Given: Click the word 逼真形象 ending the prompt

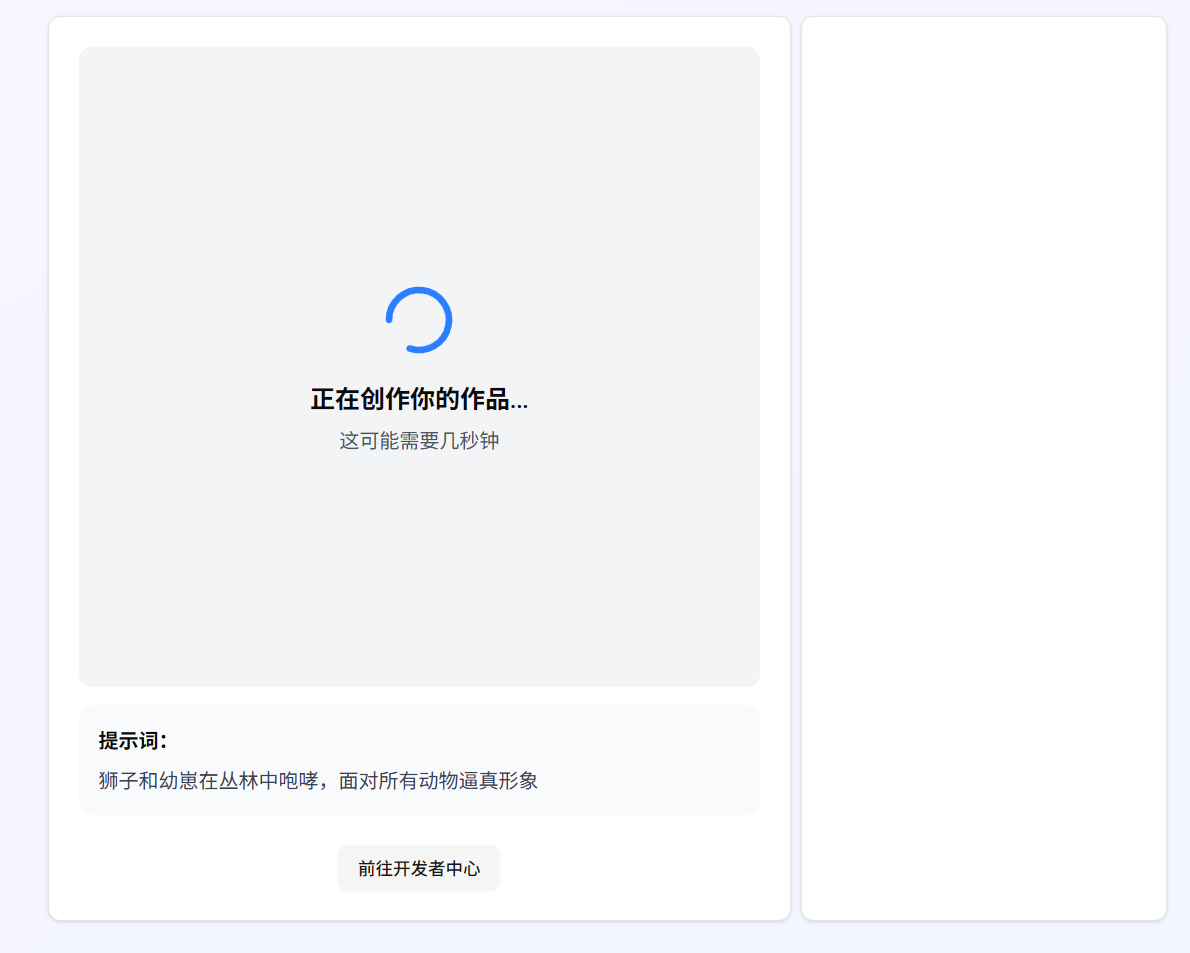Looking at the screenshot, I should coord(498,781).
